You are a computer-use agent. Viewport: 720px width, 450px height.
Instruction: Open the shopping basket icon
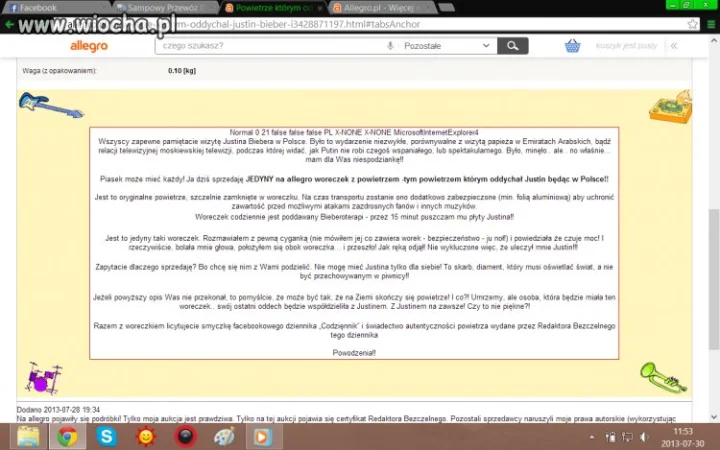573,46
